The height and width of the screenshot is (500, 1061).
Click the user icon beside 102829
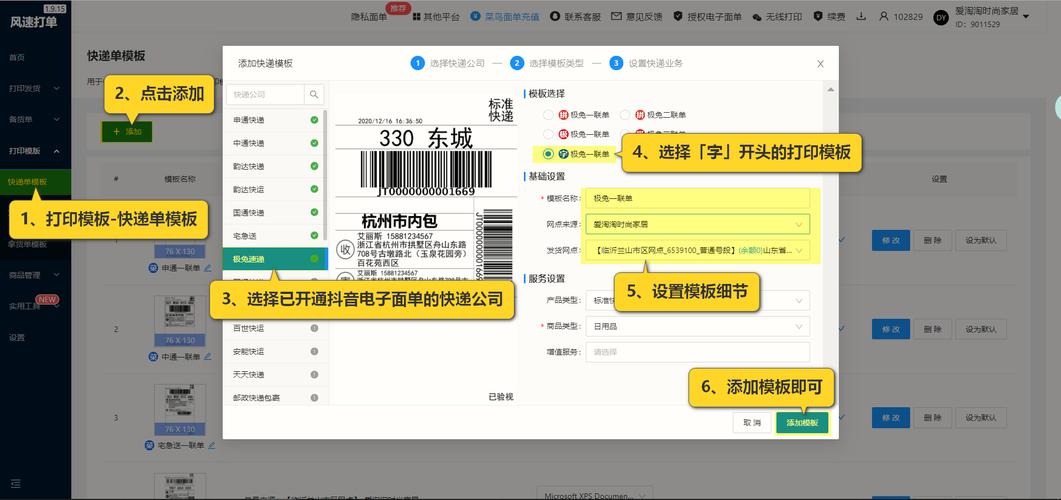(883, 16)
